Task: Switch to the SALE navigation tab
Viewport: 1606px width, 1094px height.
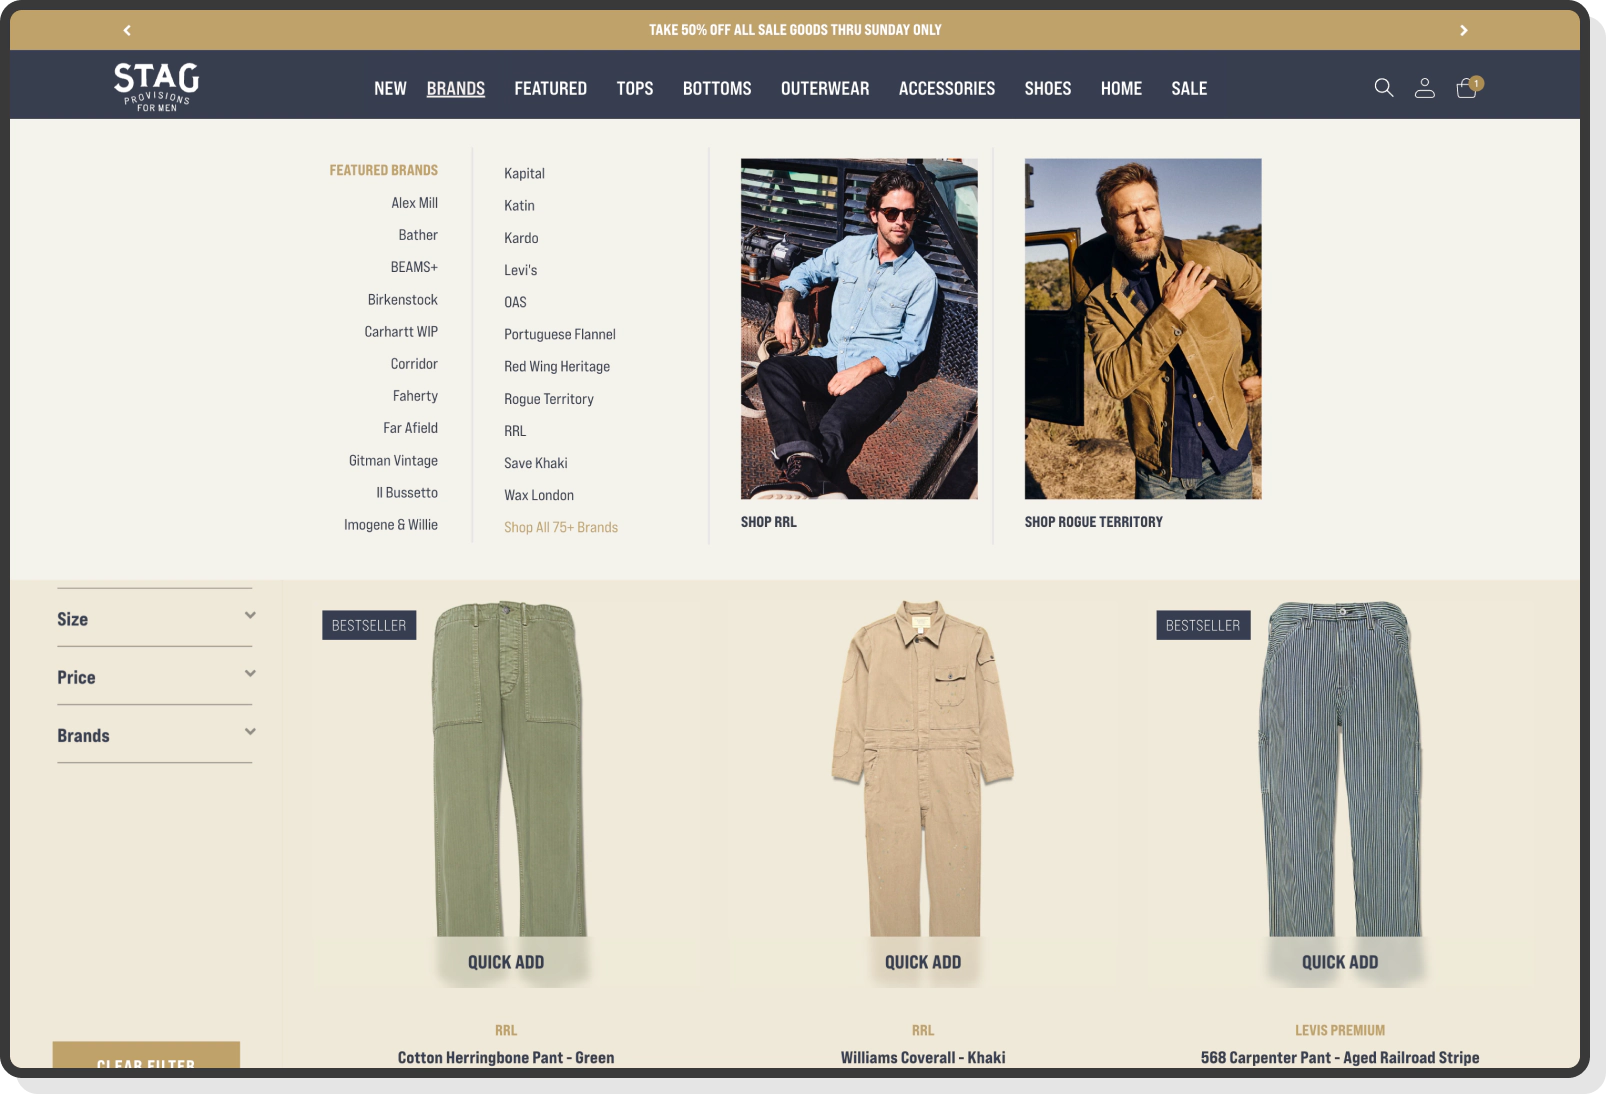Action: [1189, 88]
